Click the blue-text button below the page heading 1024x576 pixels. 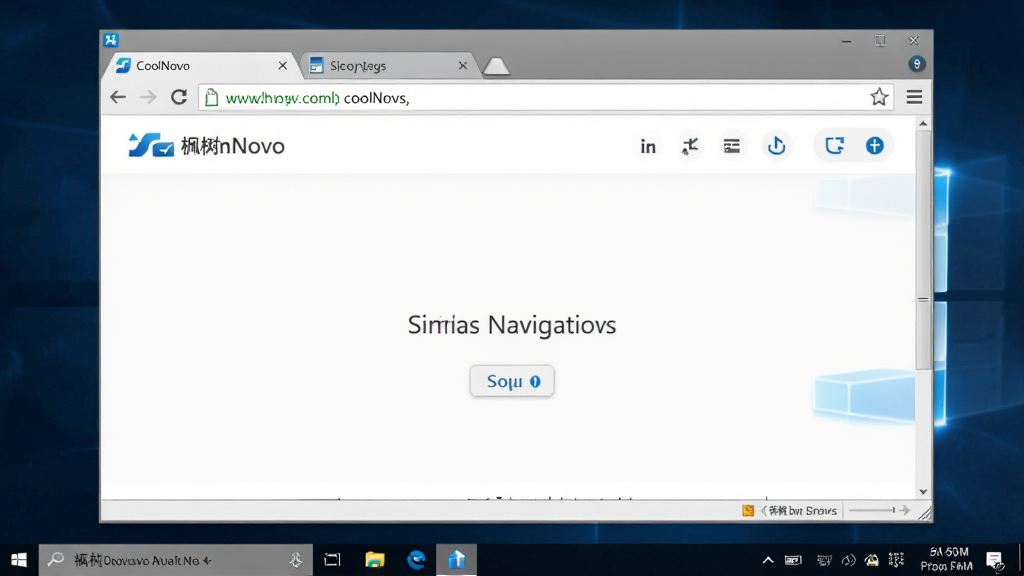pyautogui.click(x=512, y=381)
